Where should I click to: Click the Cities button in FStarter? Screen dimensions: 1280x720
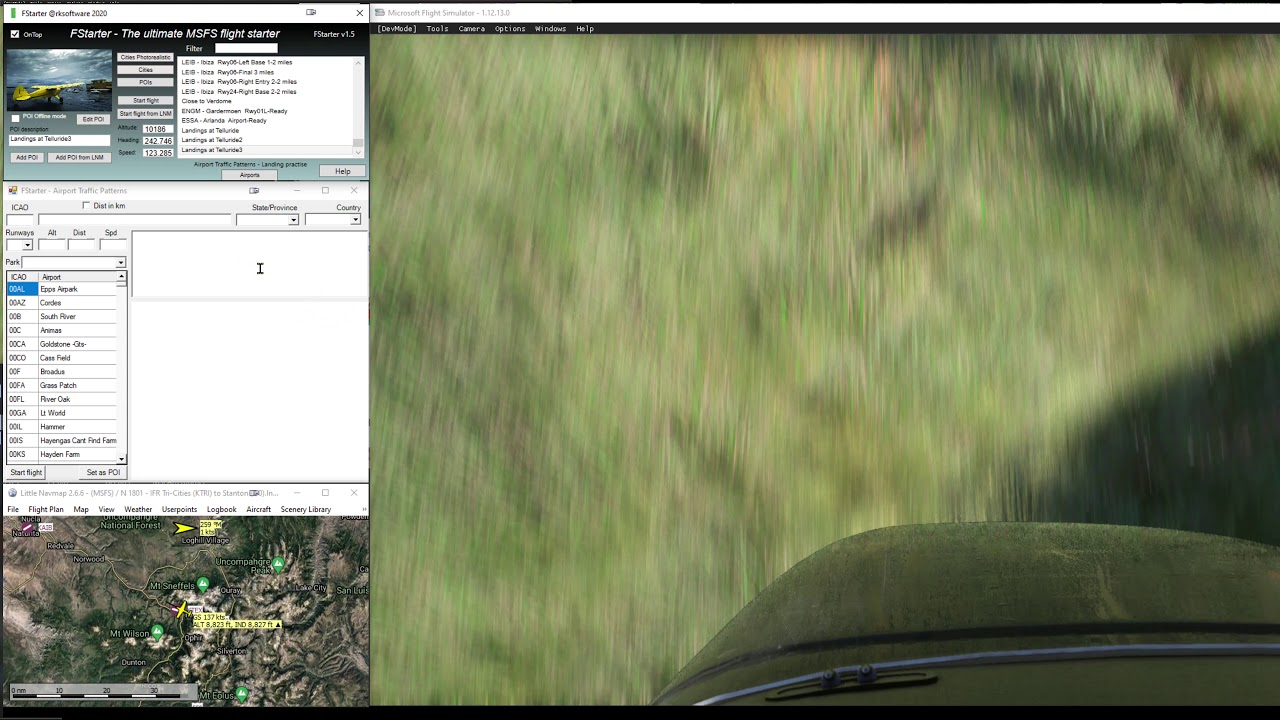point(145,70)
